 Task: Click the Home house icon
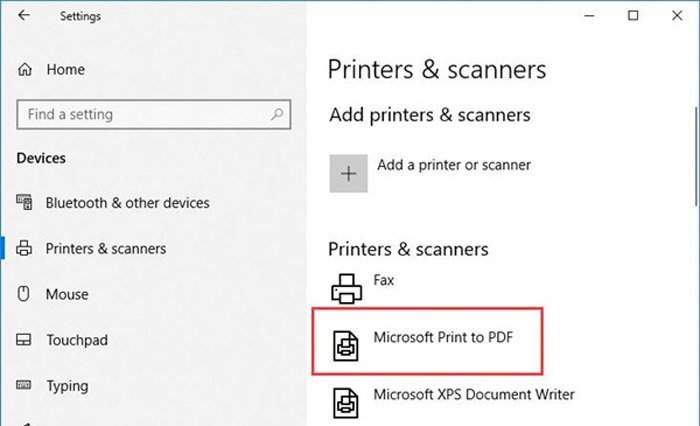[25, 69]
